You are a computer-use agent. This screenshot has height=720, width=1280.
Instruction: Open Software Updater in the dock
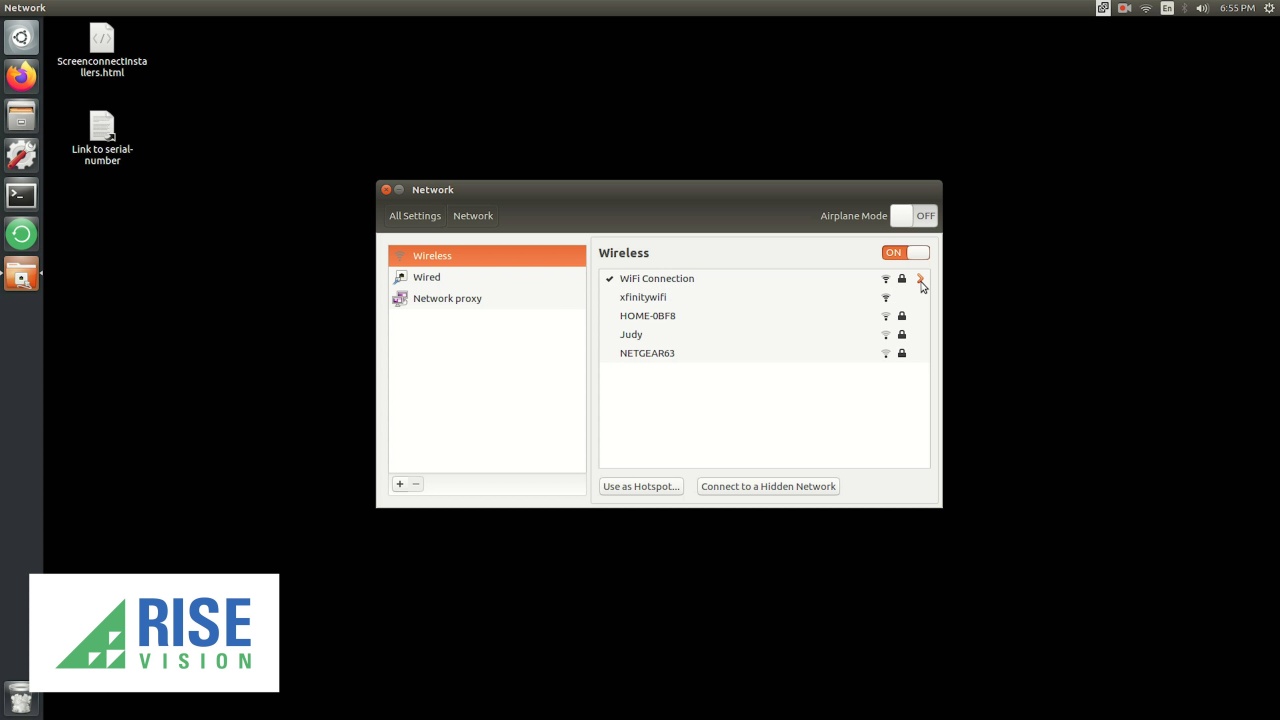pyautogui.click(x=21, y=234)
